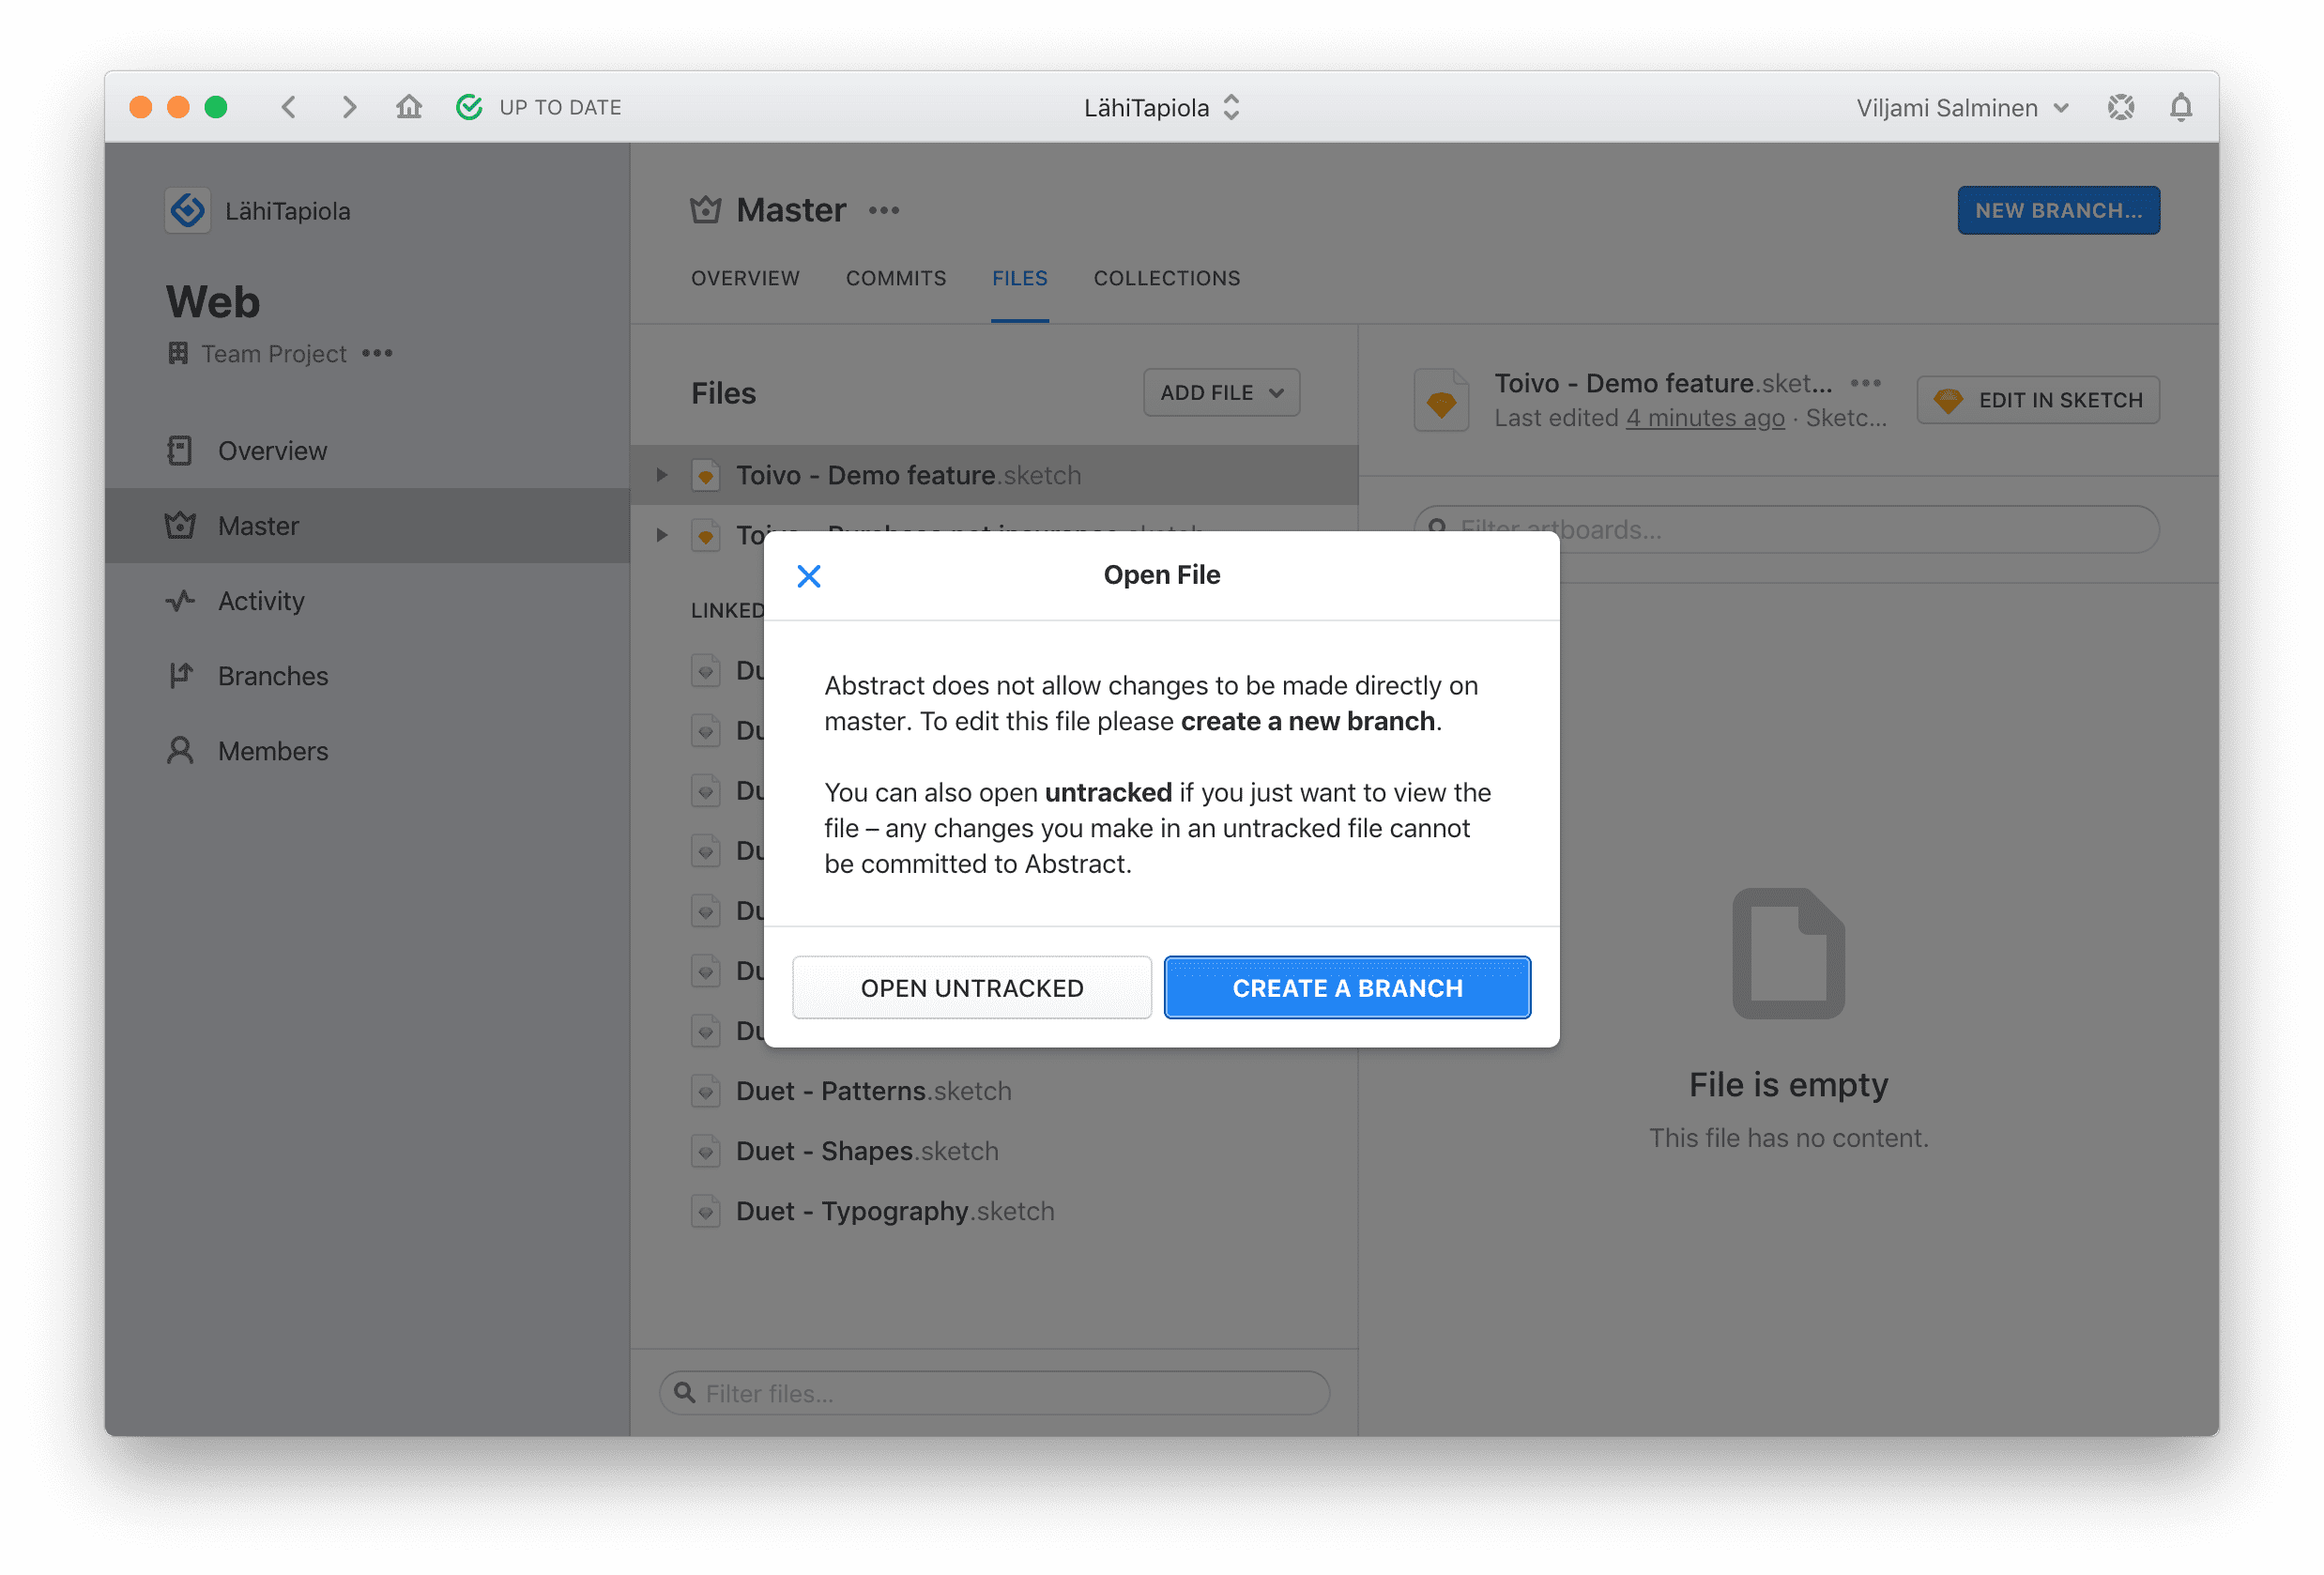This screenshot has height=1575, width=2324.
Task: Go back with the left arrow
Action: click(289, 107)
